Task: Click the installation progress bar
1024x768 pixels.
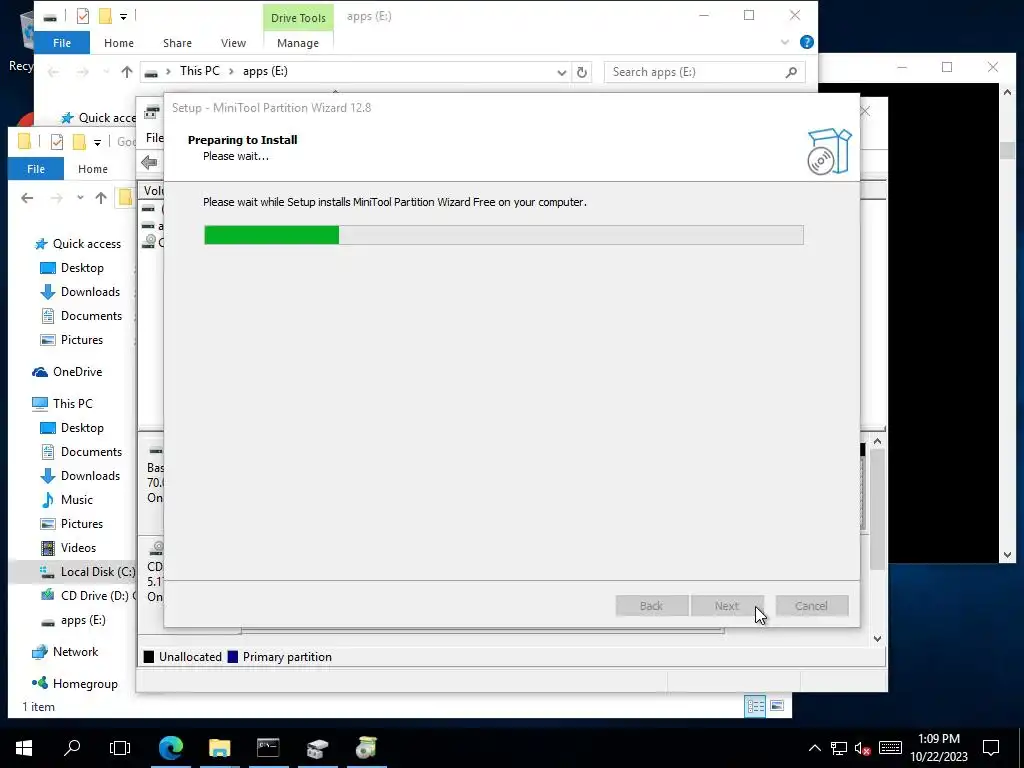Action: pyautogui.click(x=504, y=235)
